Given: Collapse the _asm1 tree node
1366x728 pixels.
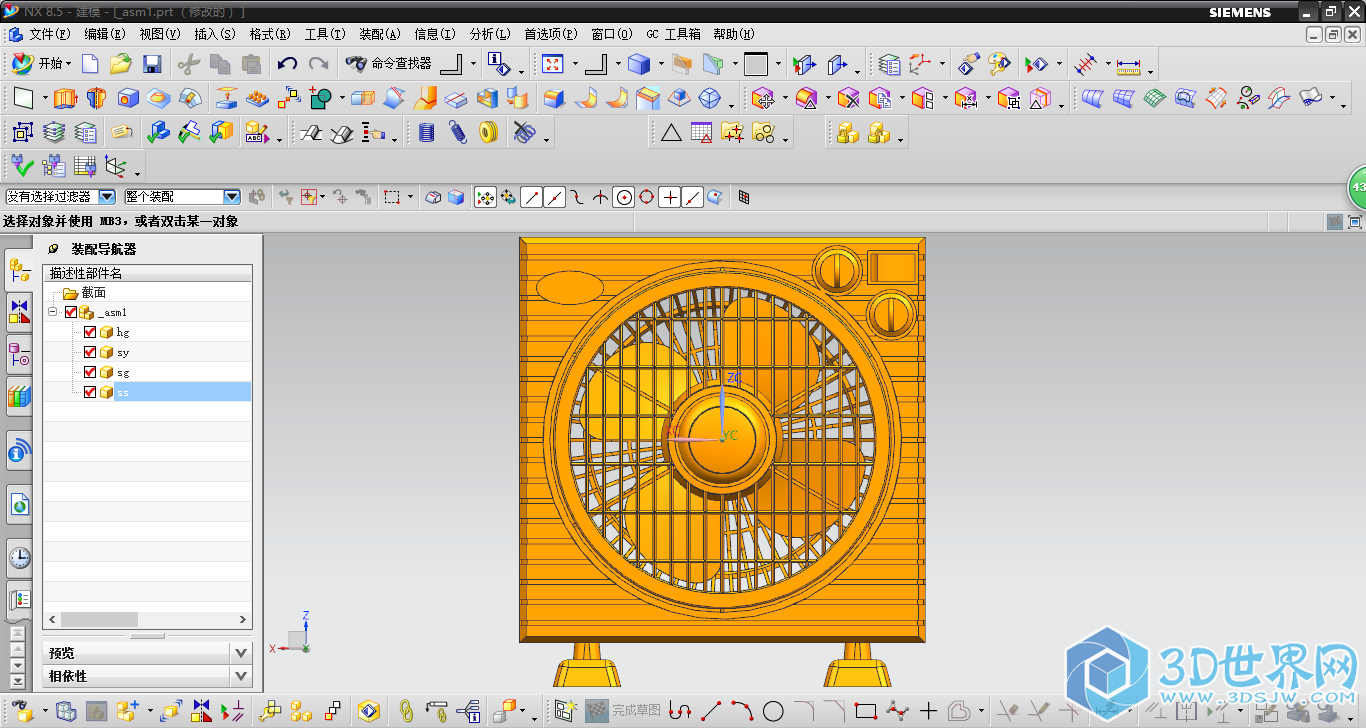Looking at the screenshot, I should (53, 313).
